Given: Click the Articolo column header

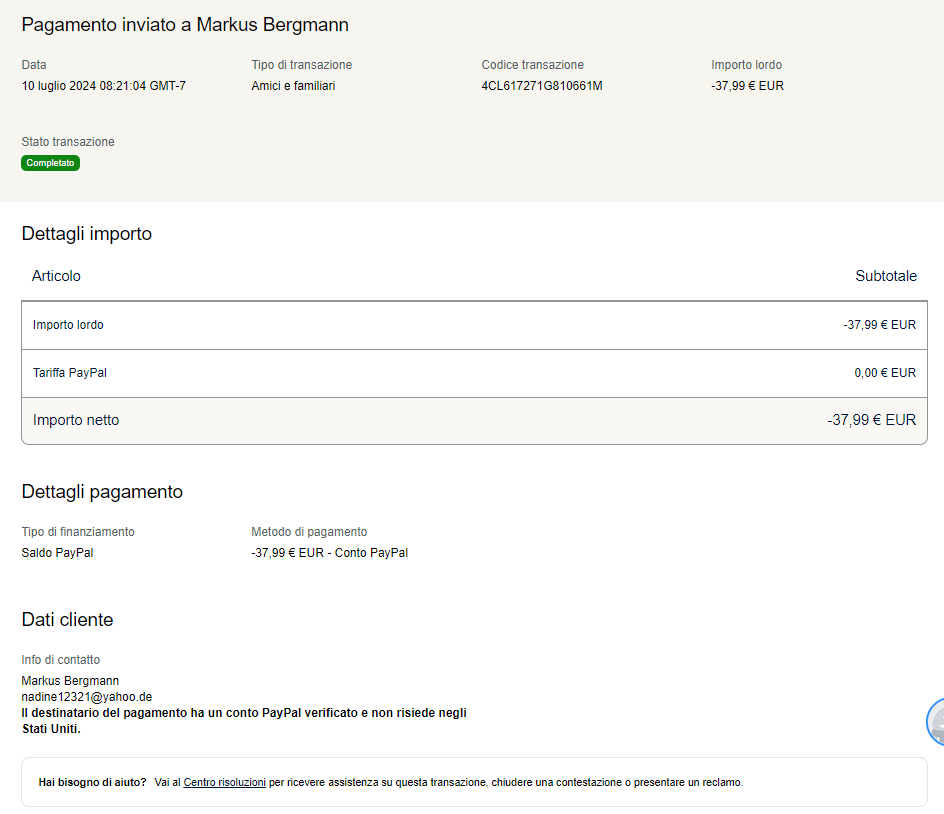Looking at the screenshot, I should coord(56,276).
